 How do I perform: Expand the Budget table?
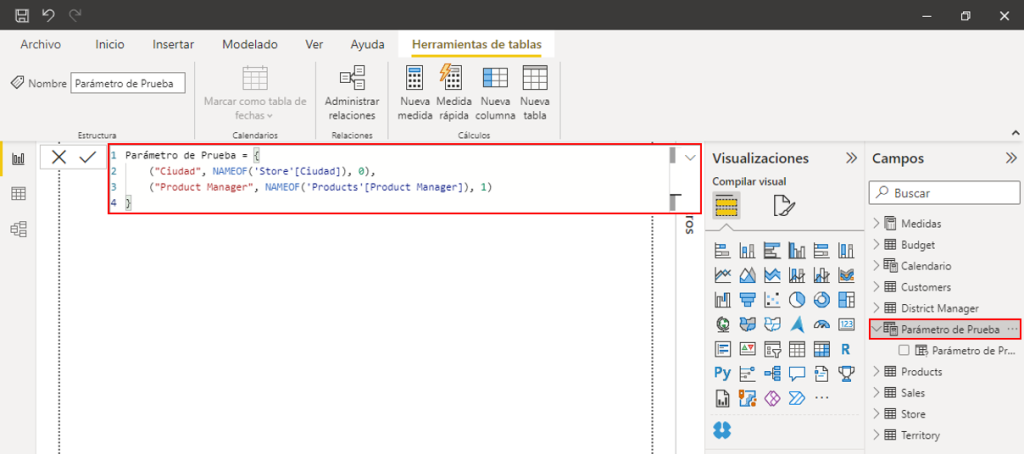pyautogui.click(x=876, y=245)
